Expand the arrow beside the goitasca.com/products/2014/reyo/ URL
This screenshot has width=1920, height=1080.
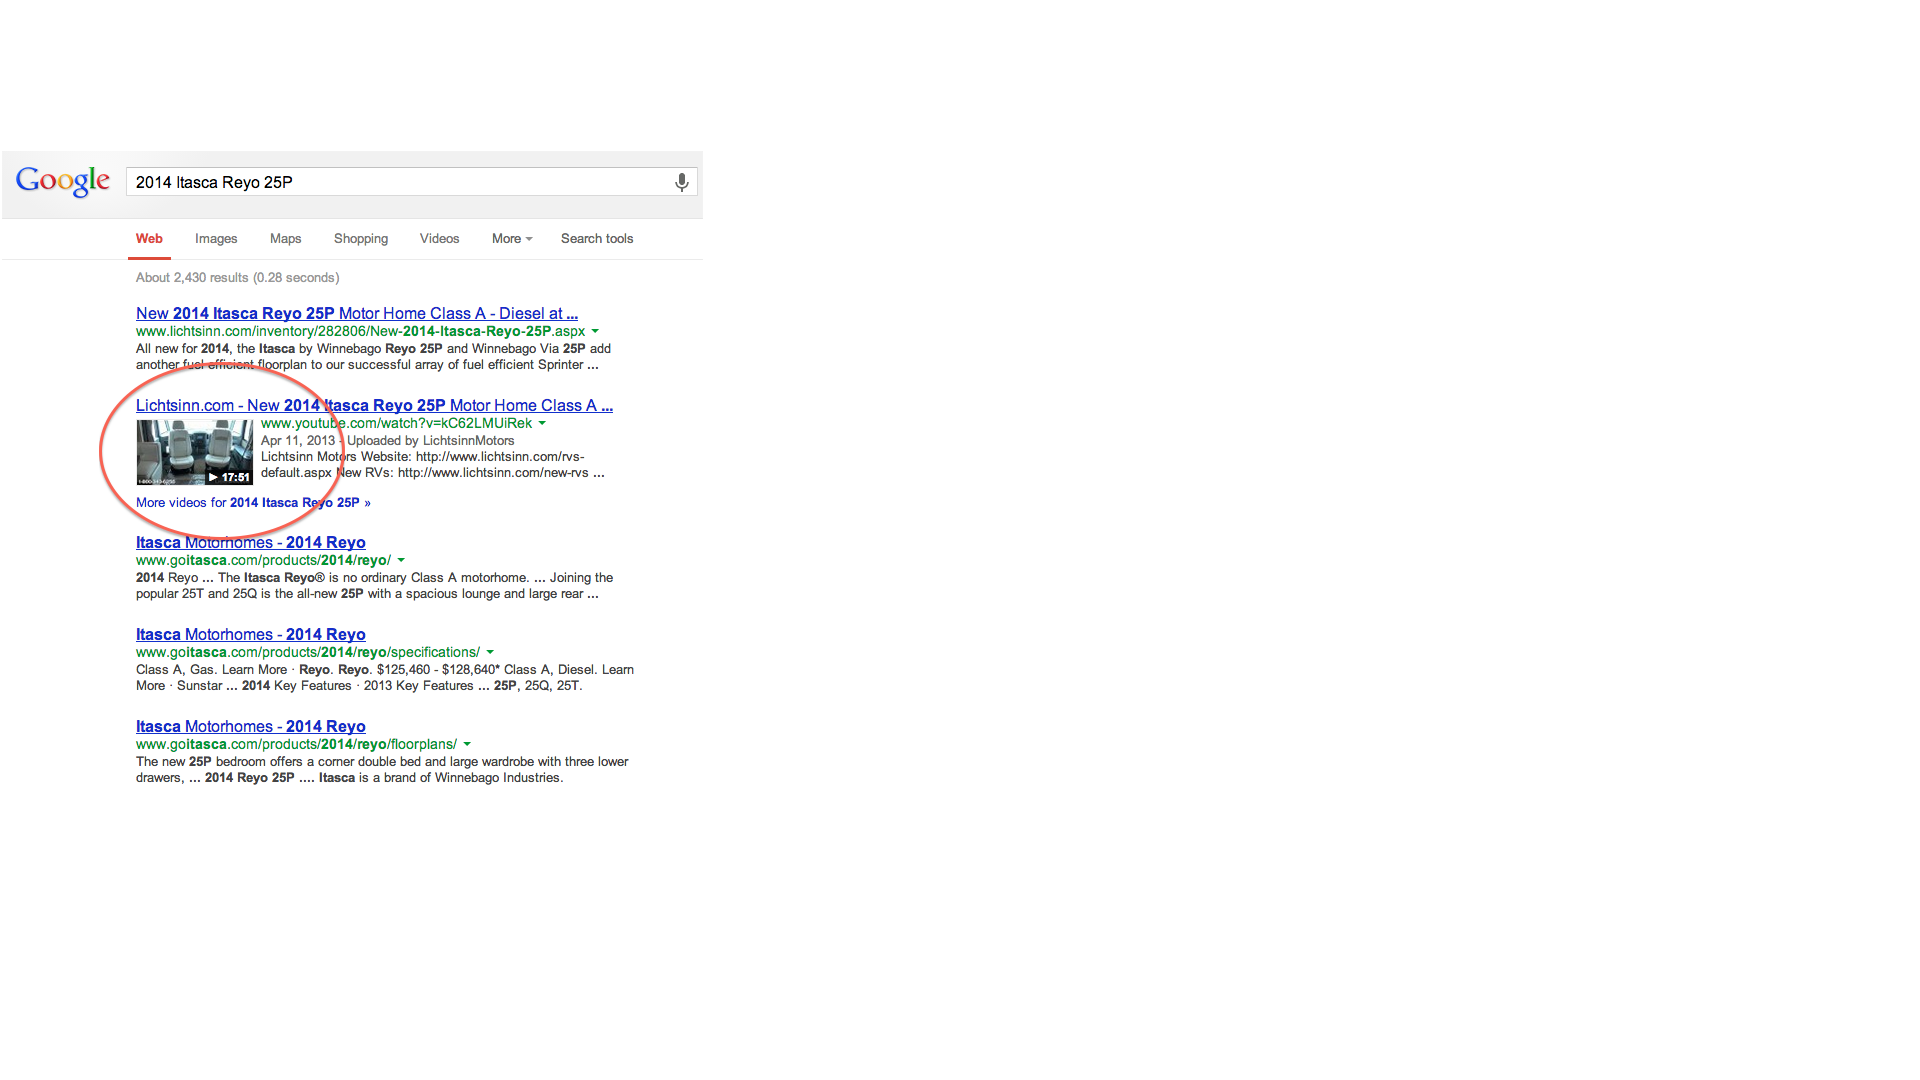[x=401, y=560]
